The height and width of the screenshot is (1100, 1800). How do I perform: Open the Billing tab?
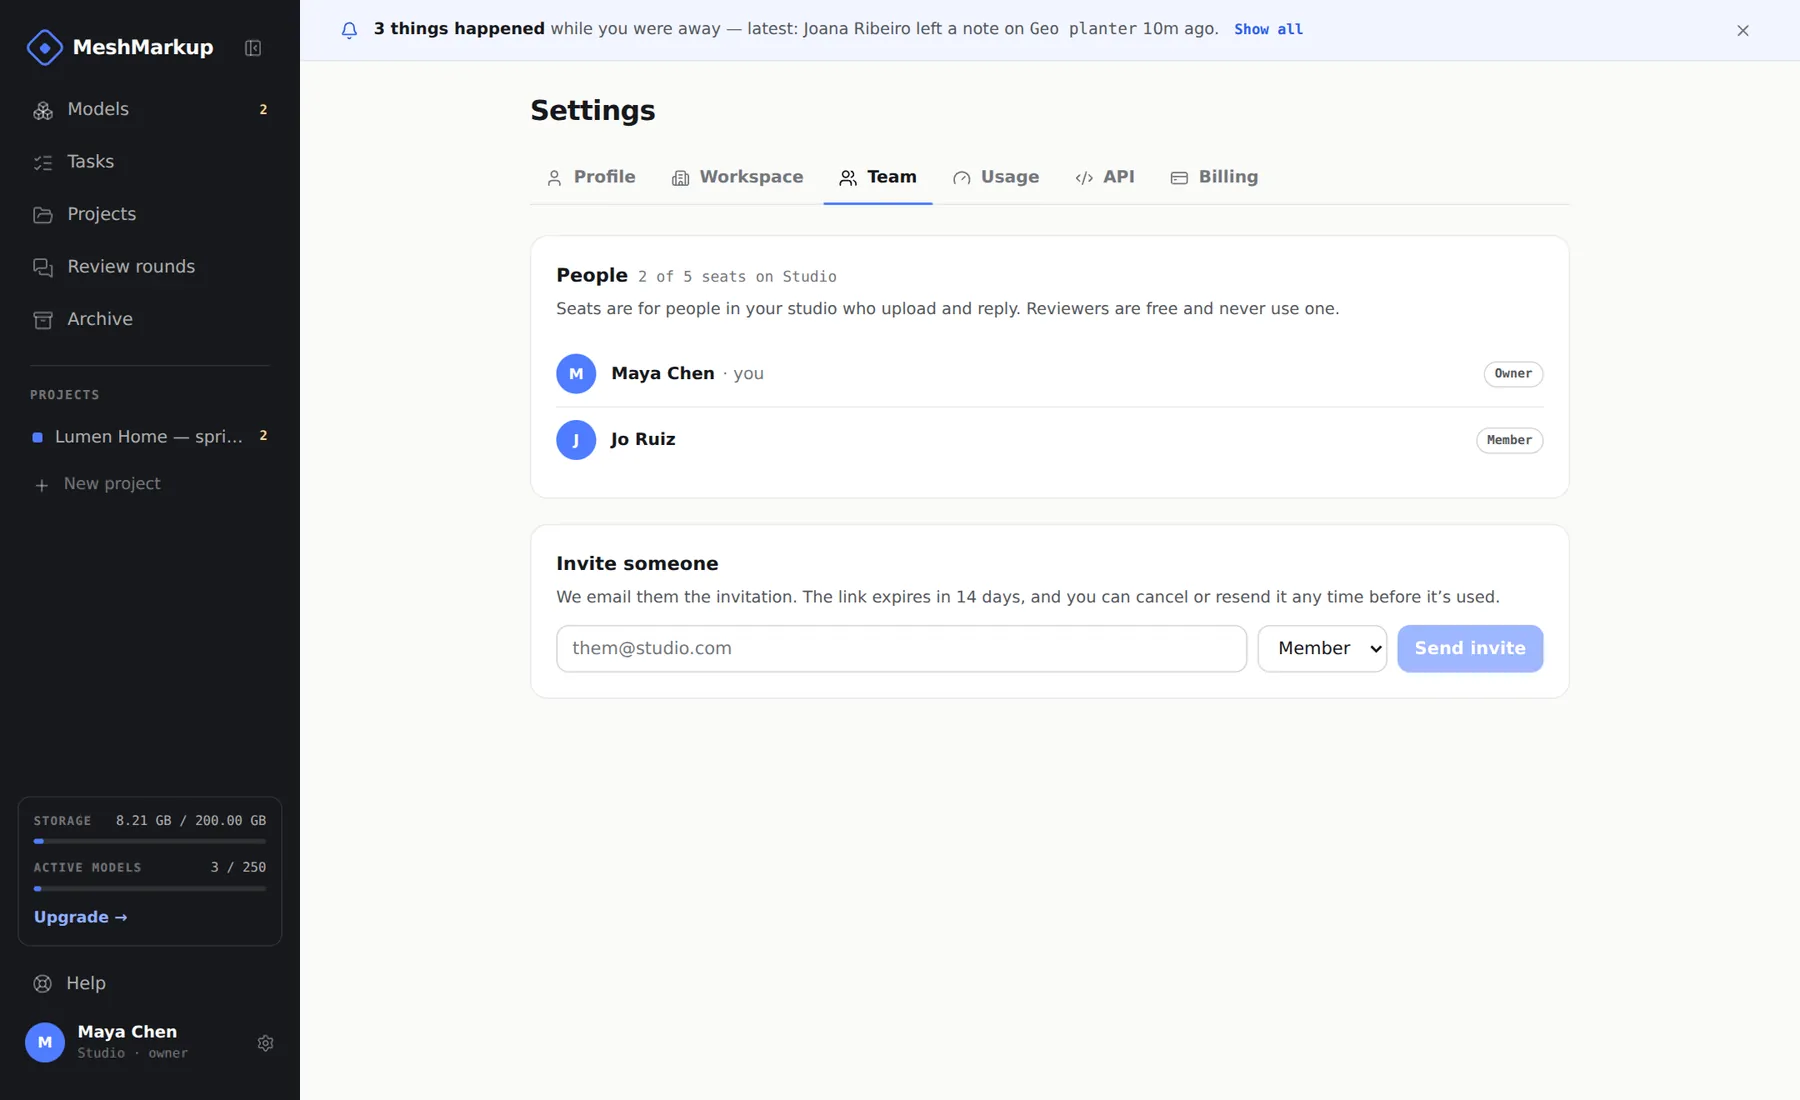[1214, 177]
